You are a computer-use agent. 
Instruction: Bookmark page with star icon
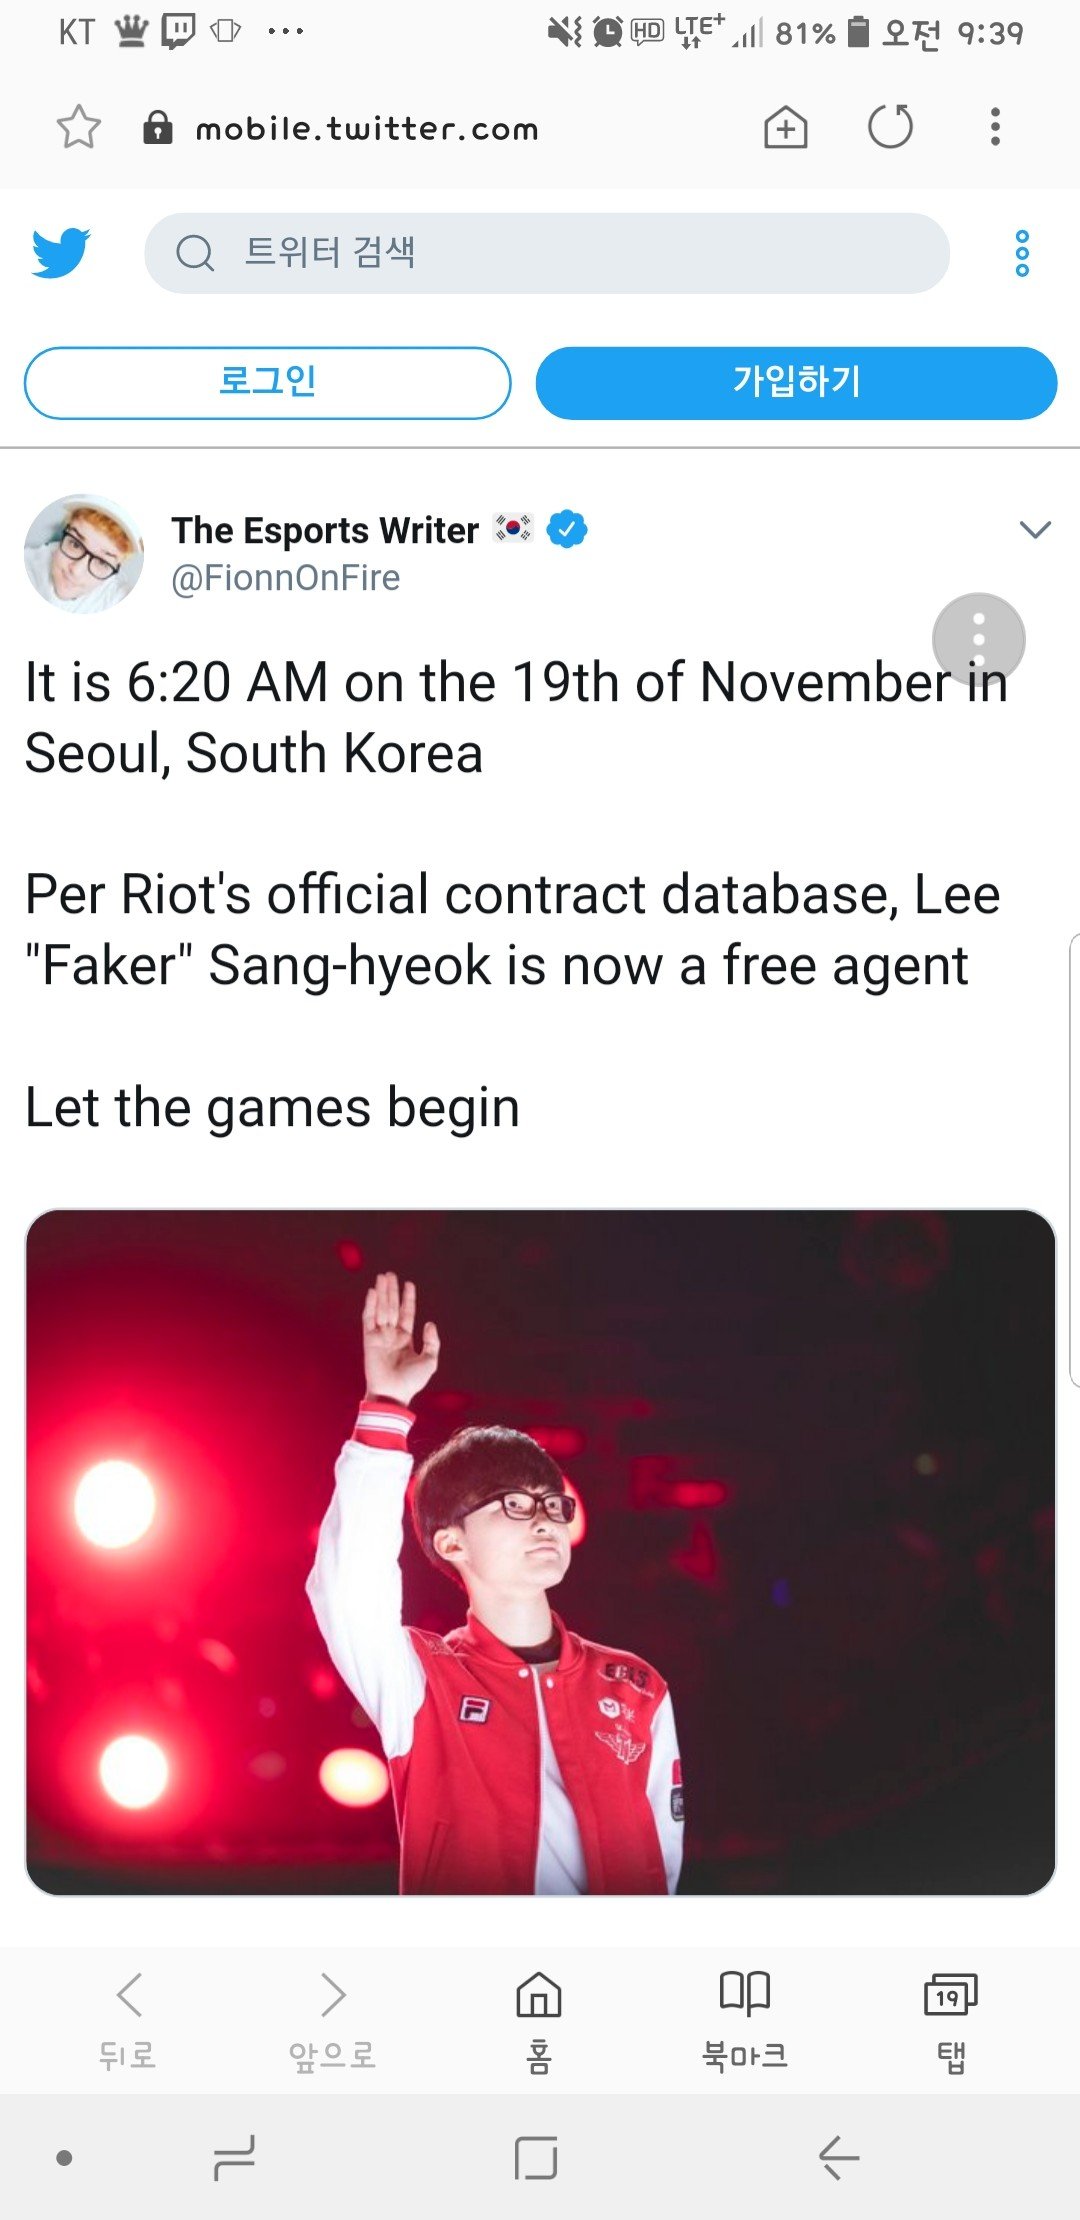(79, 127)
